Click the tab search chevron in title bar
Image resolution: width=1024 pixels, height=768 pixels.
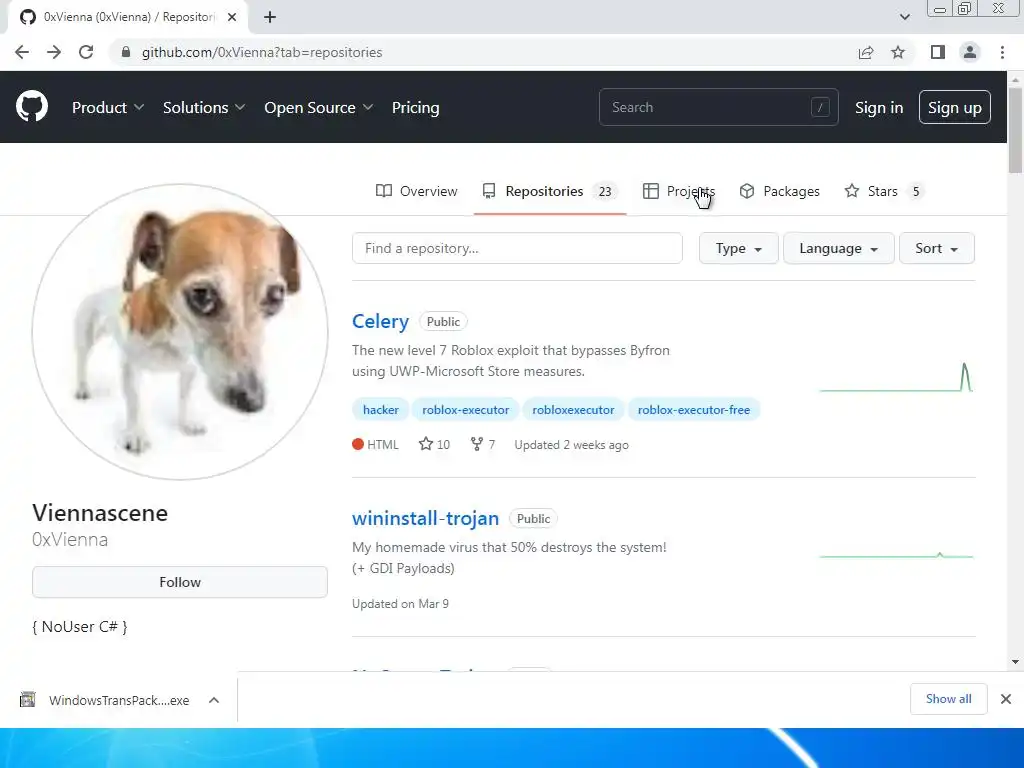coord(904,17)
